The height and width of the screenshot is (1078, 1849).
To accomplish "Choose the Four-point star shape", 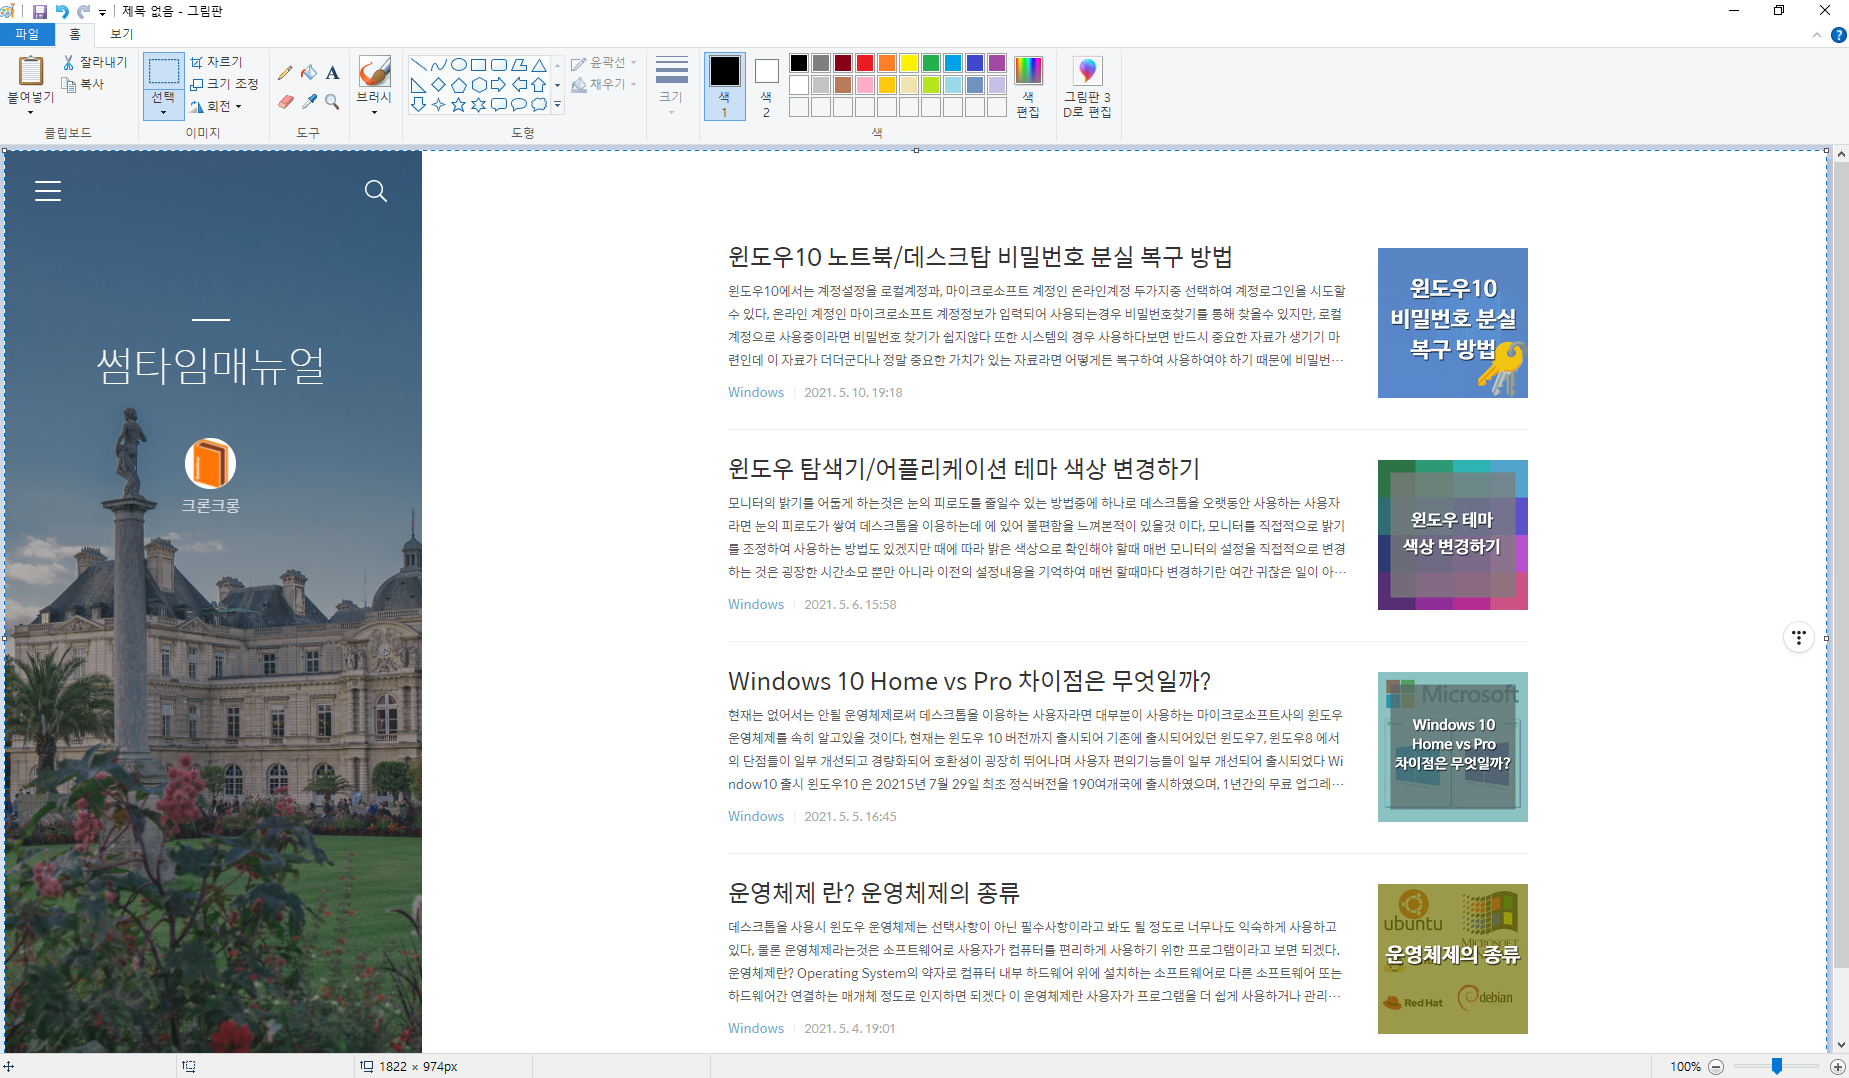I will coord(439,104).
